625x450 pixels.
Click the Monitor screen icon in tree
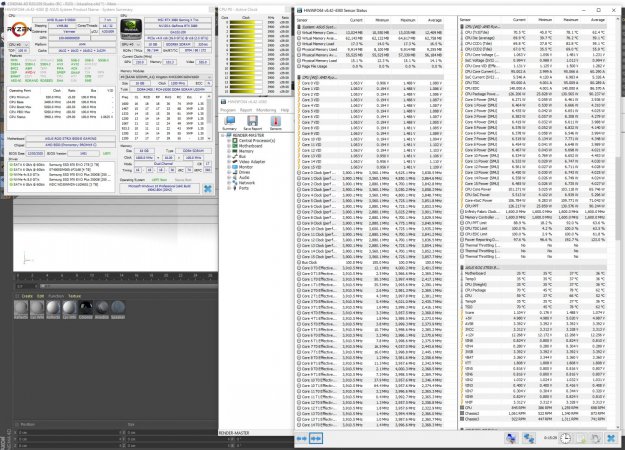[x=235, y=167]
